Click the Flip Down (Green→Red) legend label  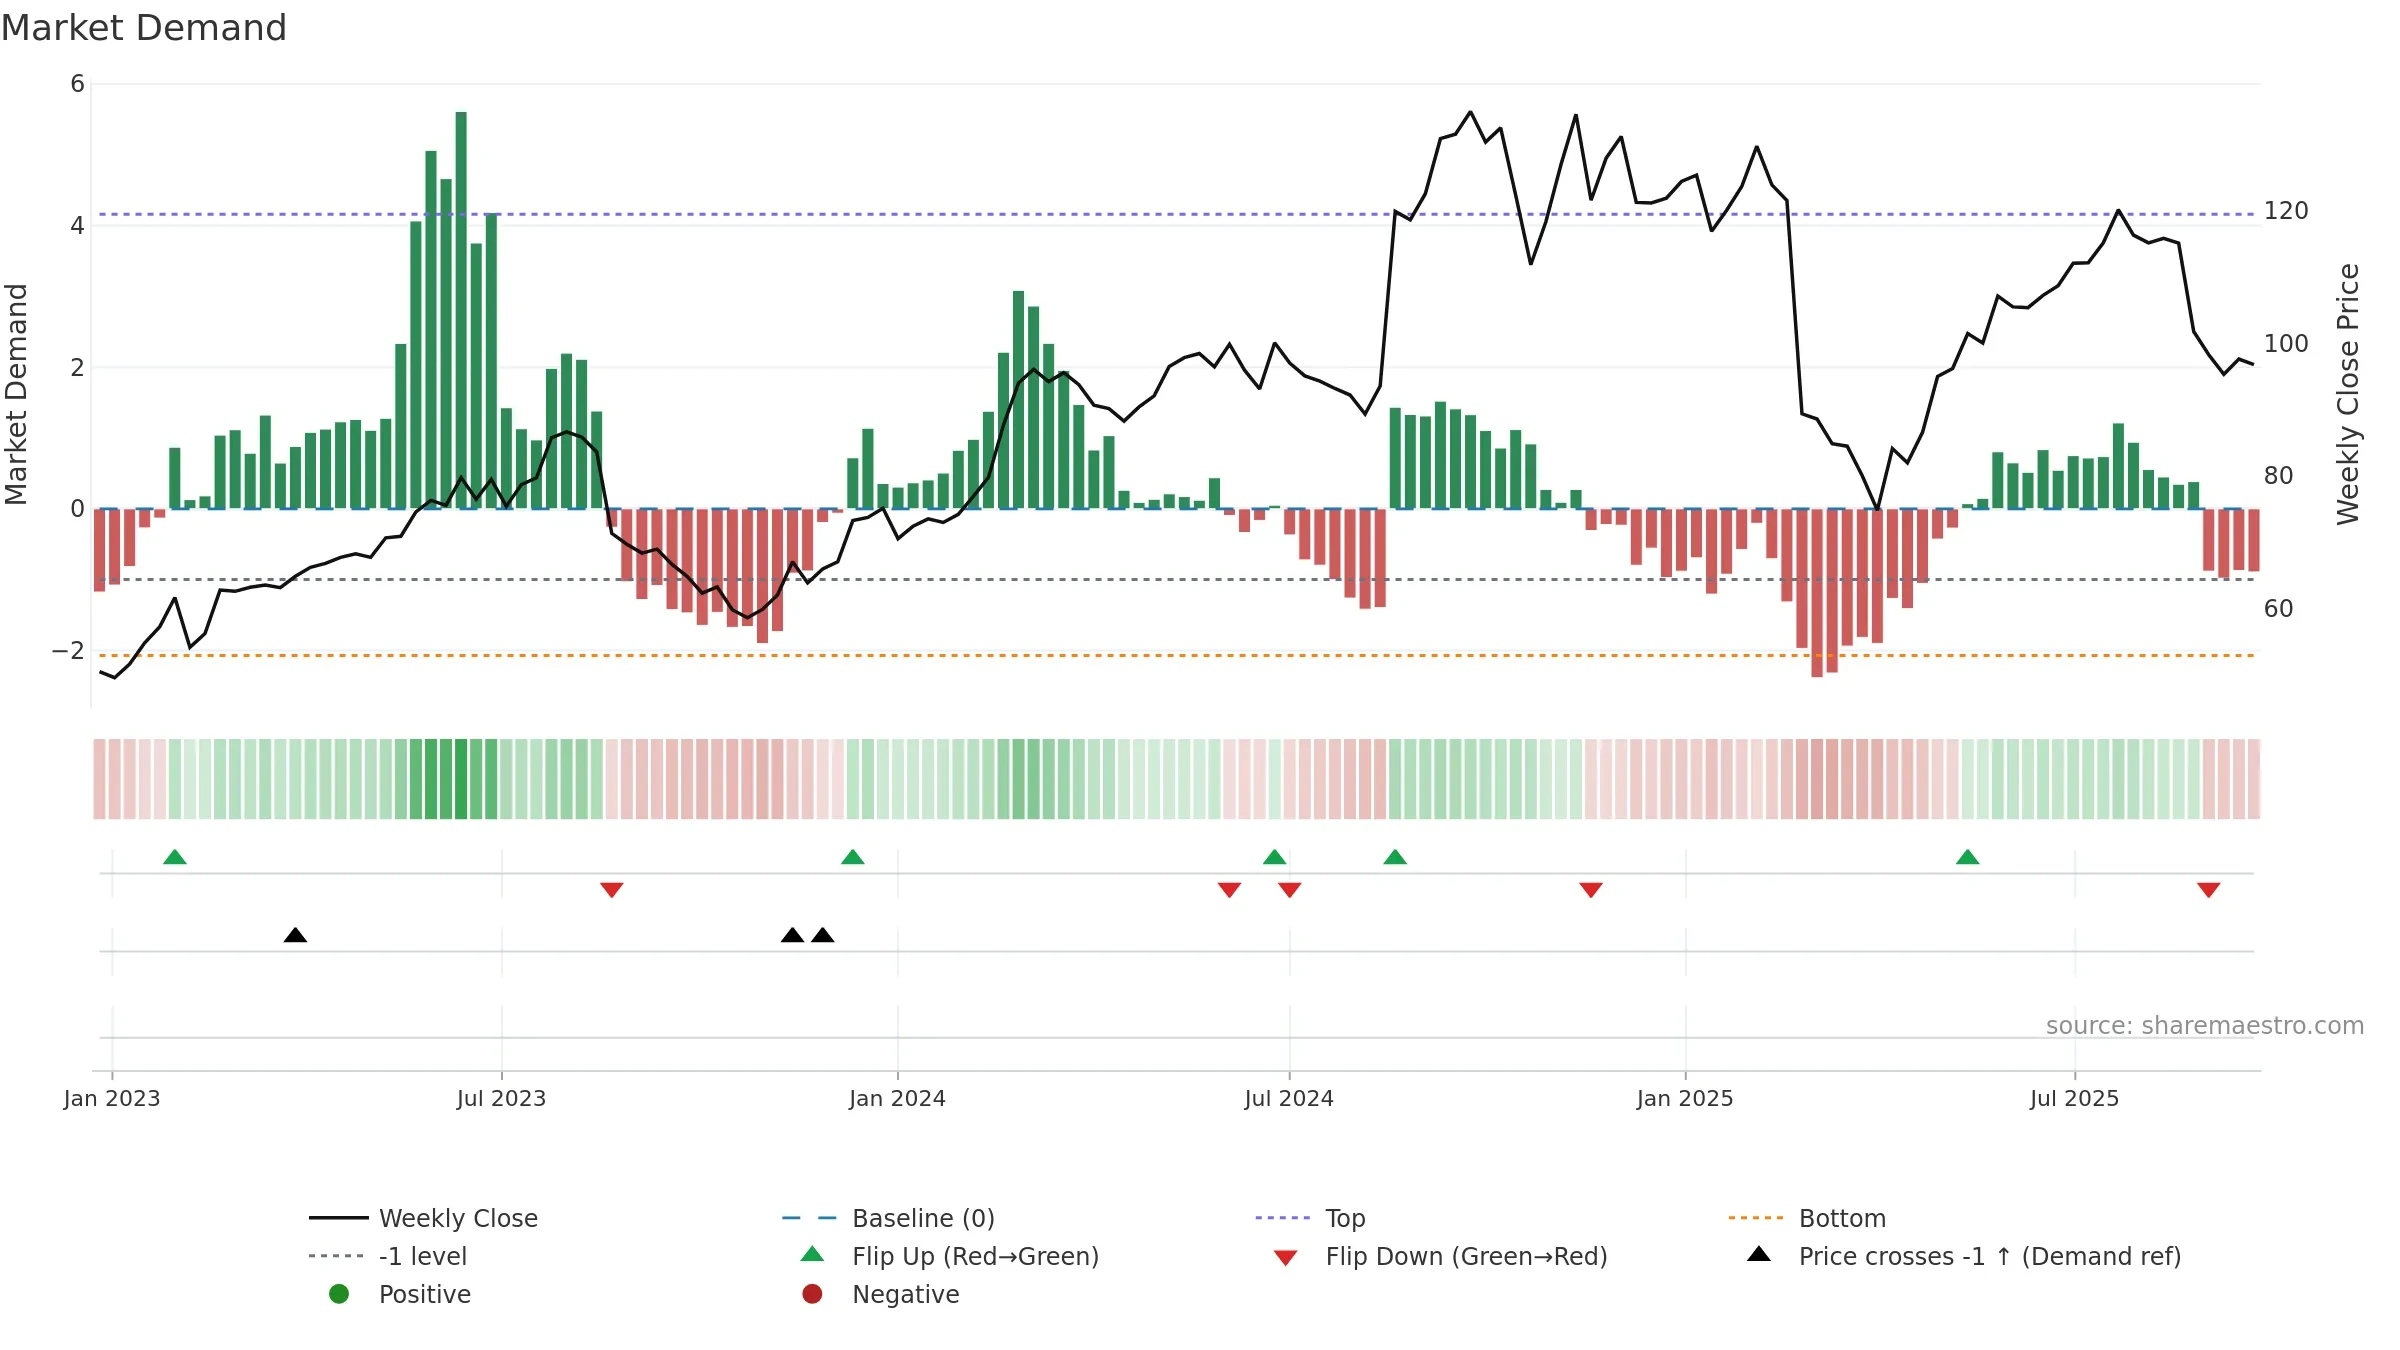coord(1466,1256)
